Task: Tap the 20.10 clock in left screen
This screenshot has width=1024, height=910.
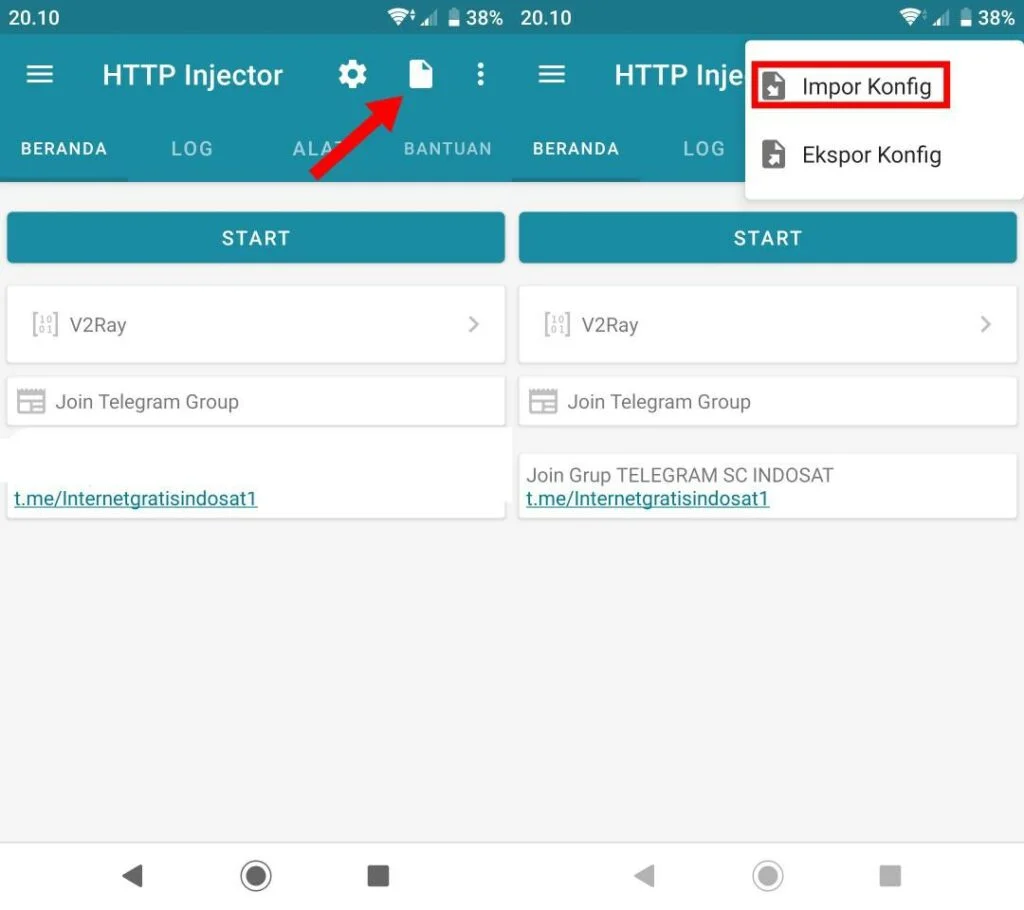Action: tap(34, 18)
